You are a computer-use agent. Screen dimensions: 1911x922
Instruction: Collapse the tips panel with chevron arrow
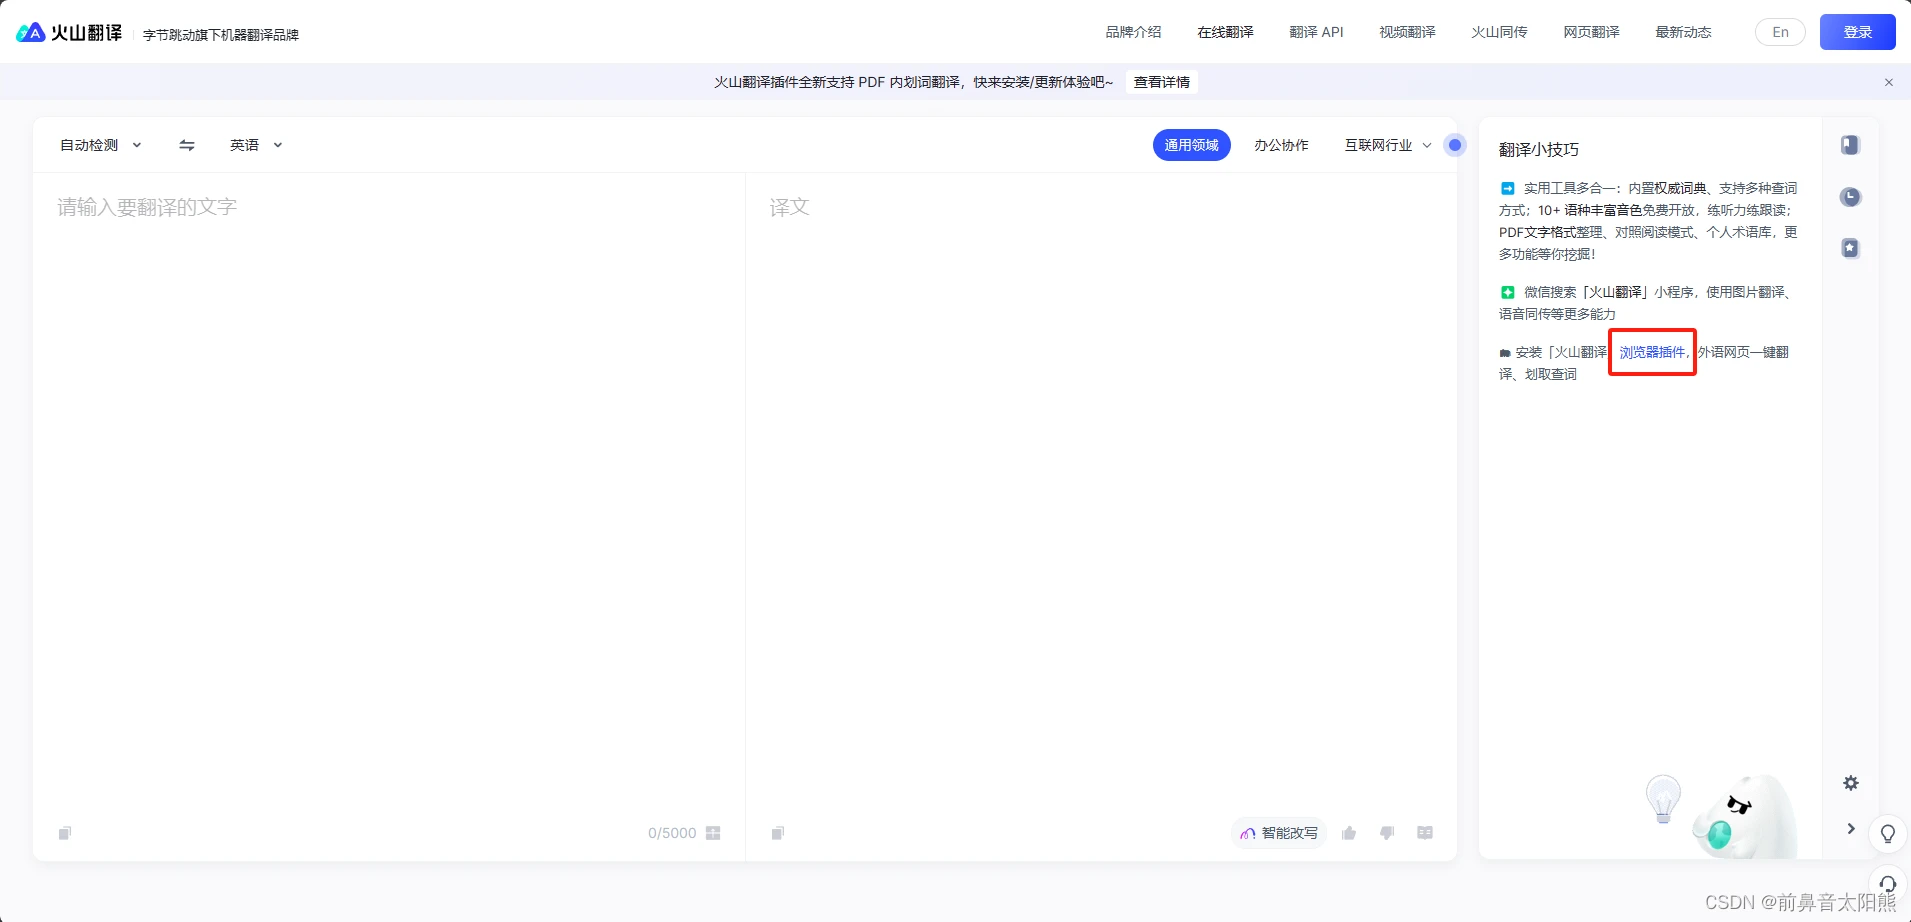(x=1851, y=829)
